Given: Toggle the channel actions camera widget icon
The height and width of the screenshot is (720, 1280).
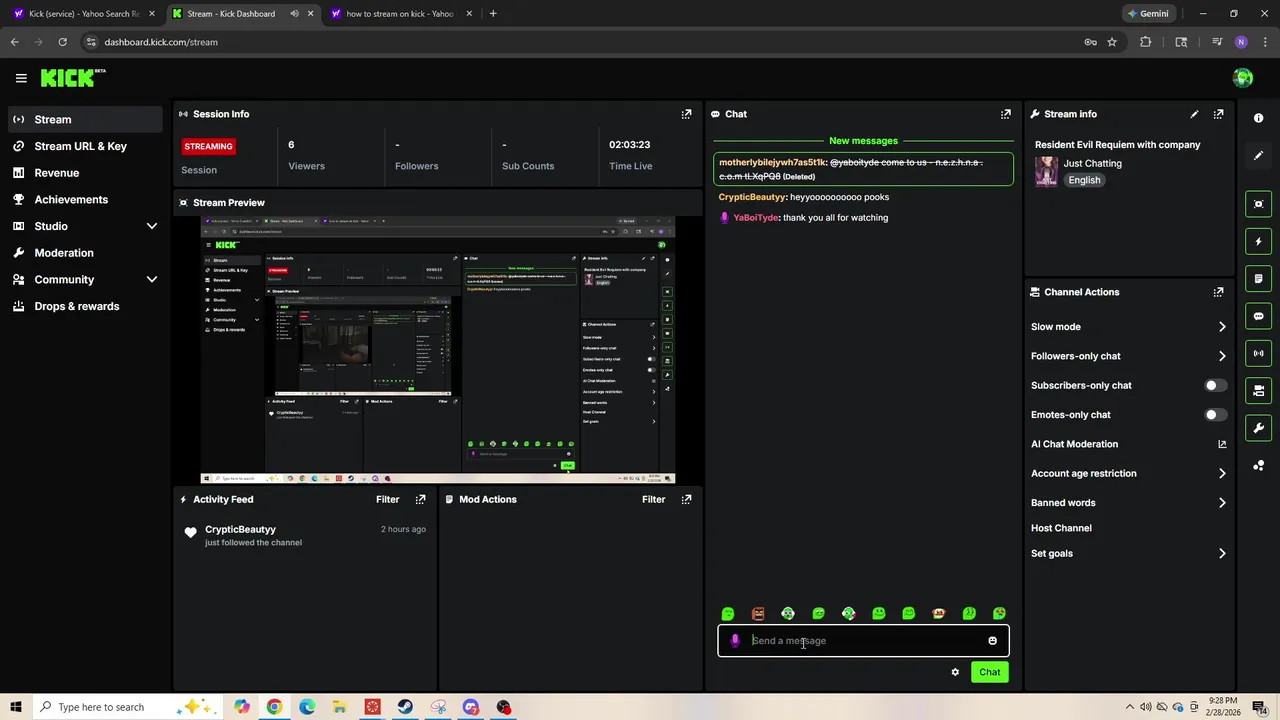Looking at the screenshot, I should click(x=1259, y=391).
